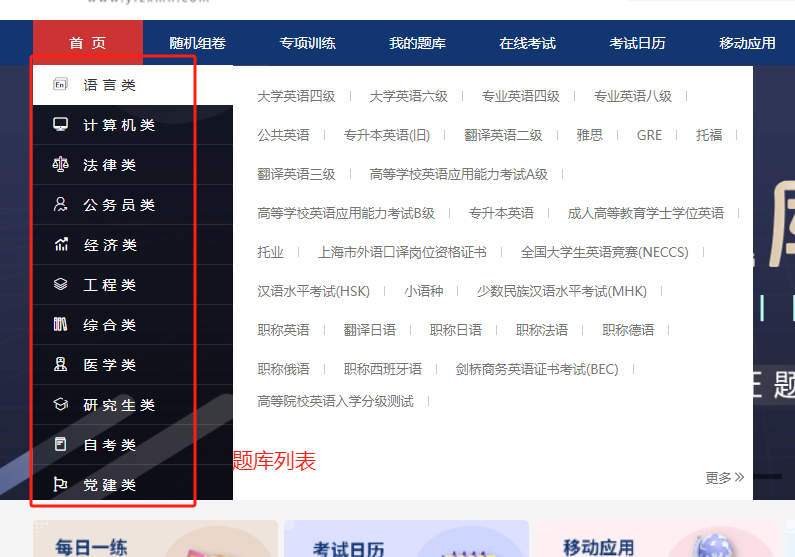
Task: Open the 首页 nav tab
Action: (x=88, y=43)
